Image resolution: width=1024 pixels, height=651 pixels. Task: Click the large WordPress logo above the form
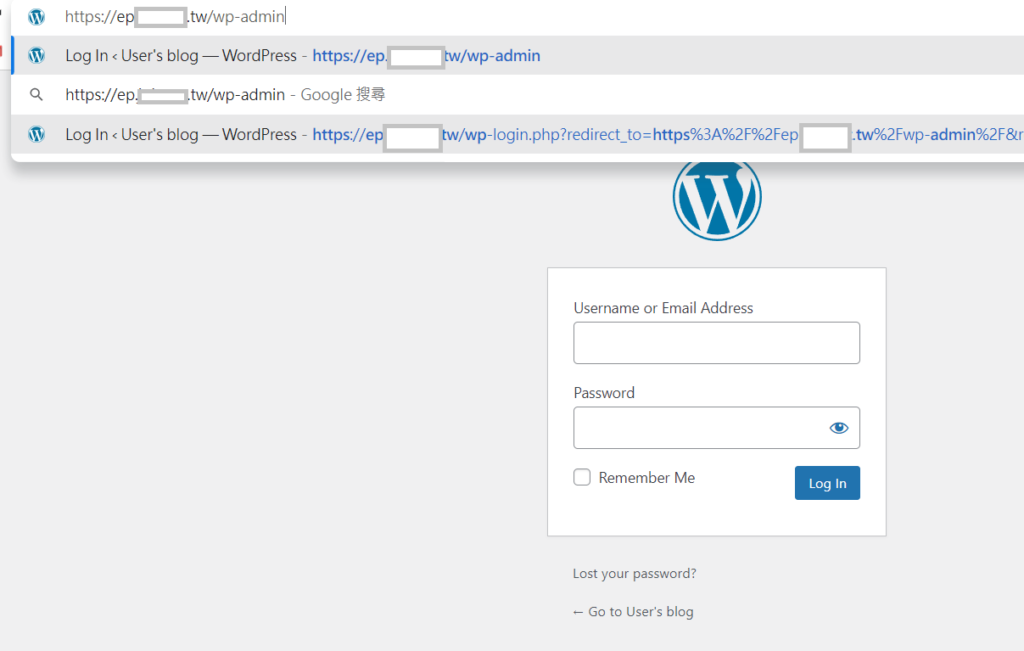pos(717,197)
